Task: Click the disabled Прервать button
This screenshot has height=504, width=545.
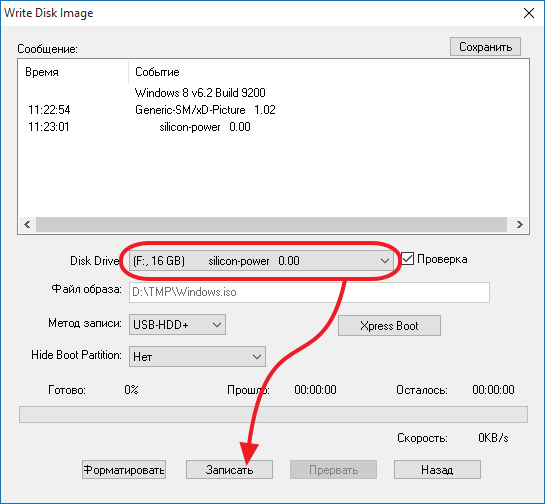Action: coord(333,470)
